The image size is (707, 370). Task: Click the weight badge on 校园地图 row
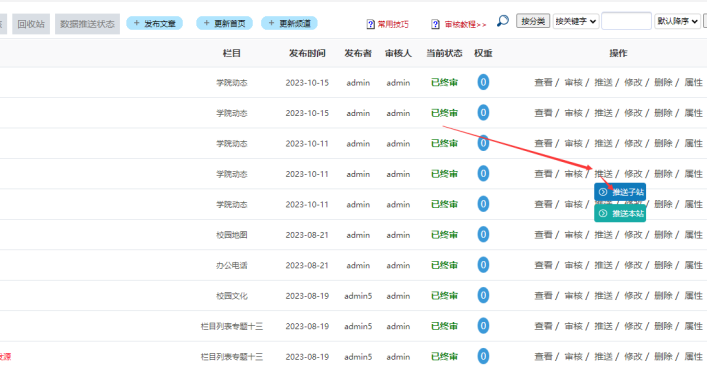point(483,234)
